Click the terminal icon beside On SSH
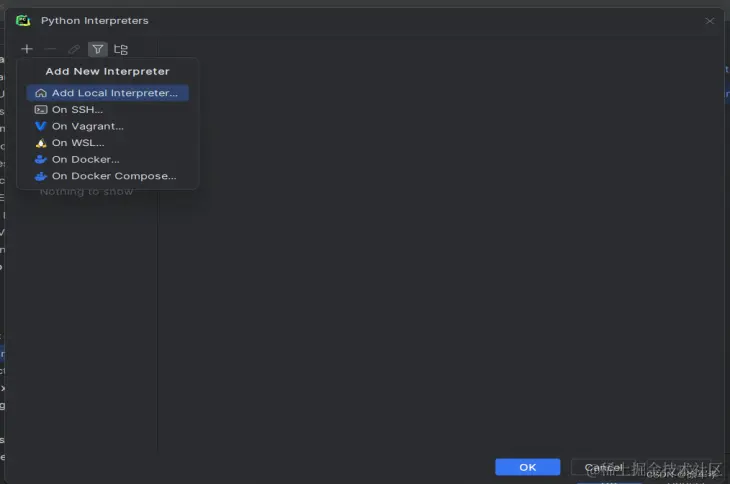Viewport: 730px width, 485px height. coord(41,110)
